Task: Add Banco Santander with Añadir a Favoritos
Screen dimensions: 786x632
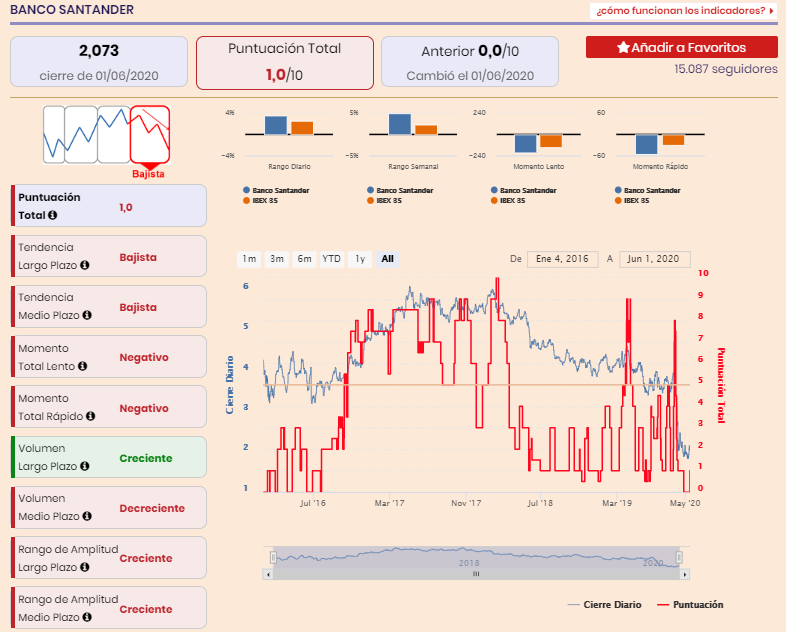Action: pyautogui.click(x=682, y=47)
